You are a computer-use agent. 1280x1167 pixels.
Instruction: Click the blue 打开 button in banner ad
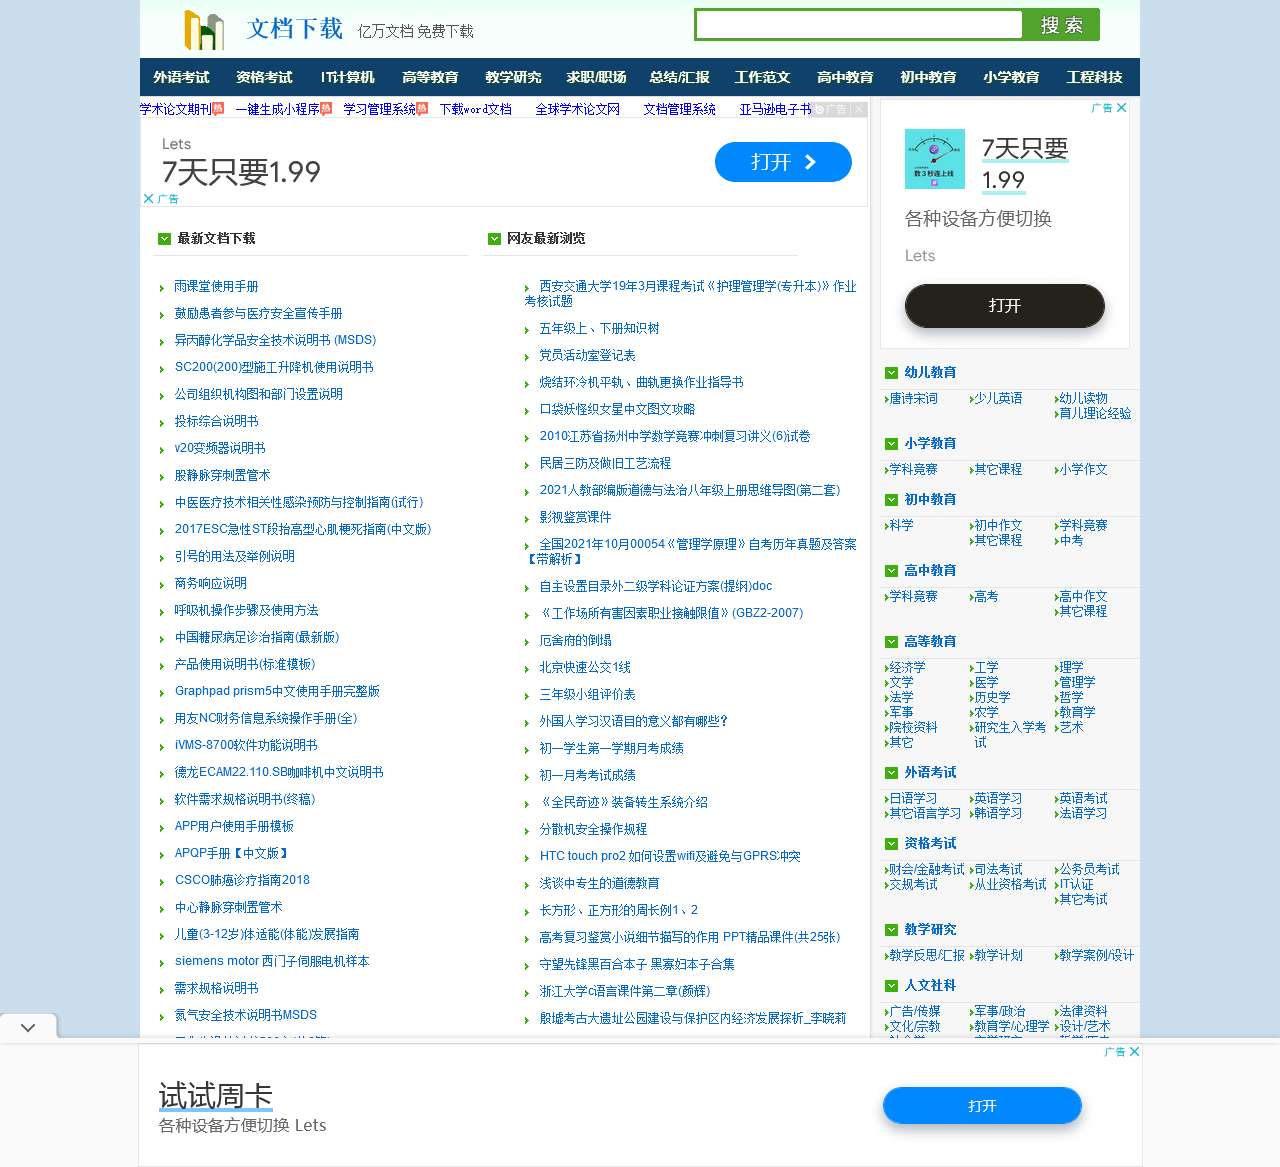[782, 162]
